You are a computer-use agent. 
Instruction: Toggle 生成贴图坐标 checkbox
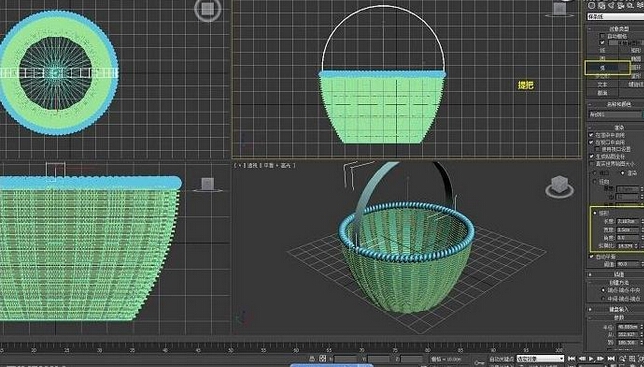point(591,156)
